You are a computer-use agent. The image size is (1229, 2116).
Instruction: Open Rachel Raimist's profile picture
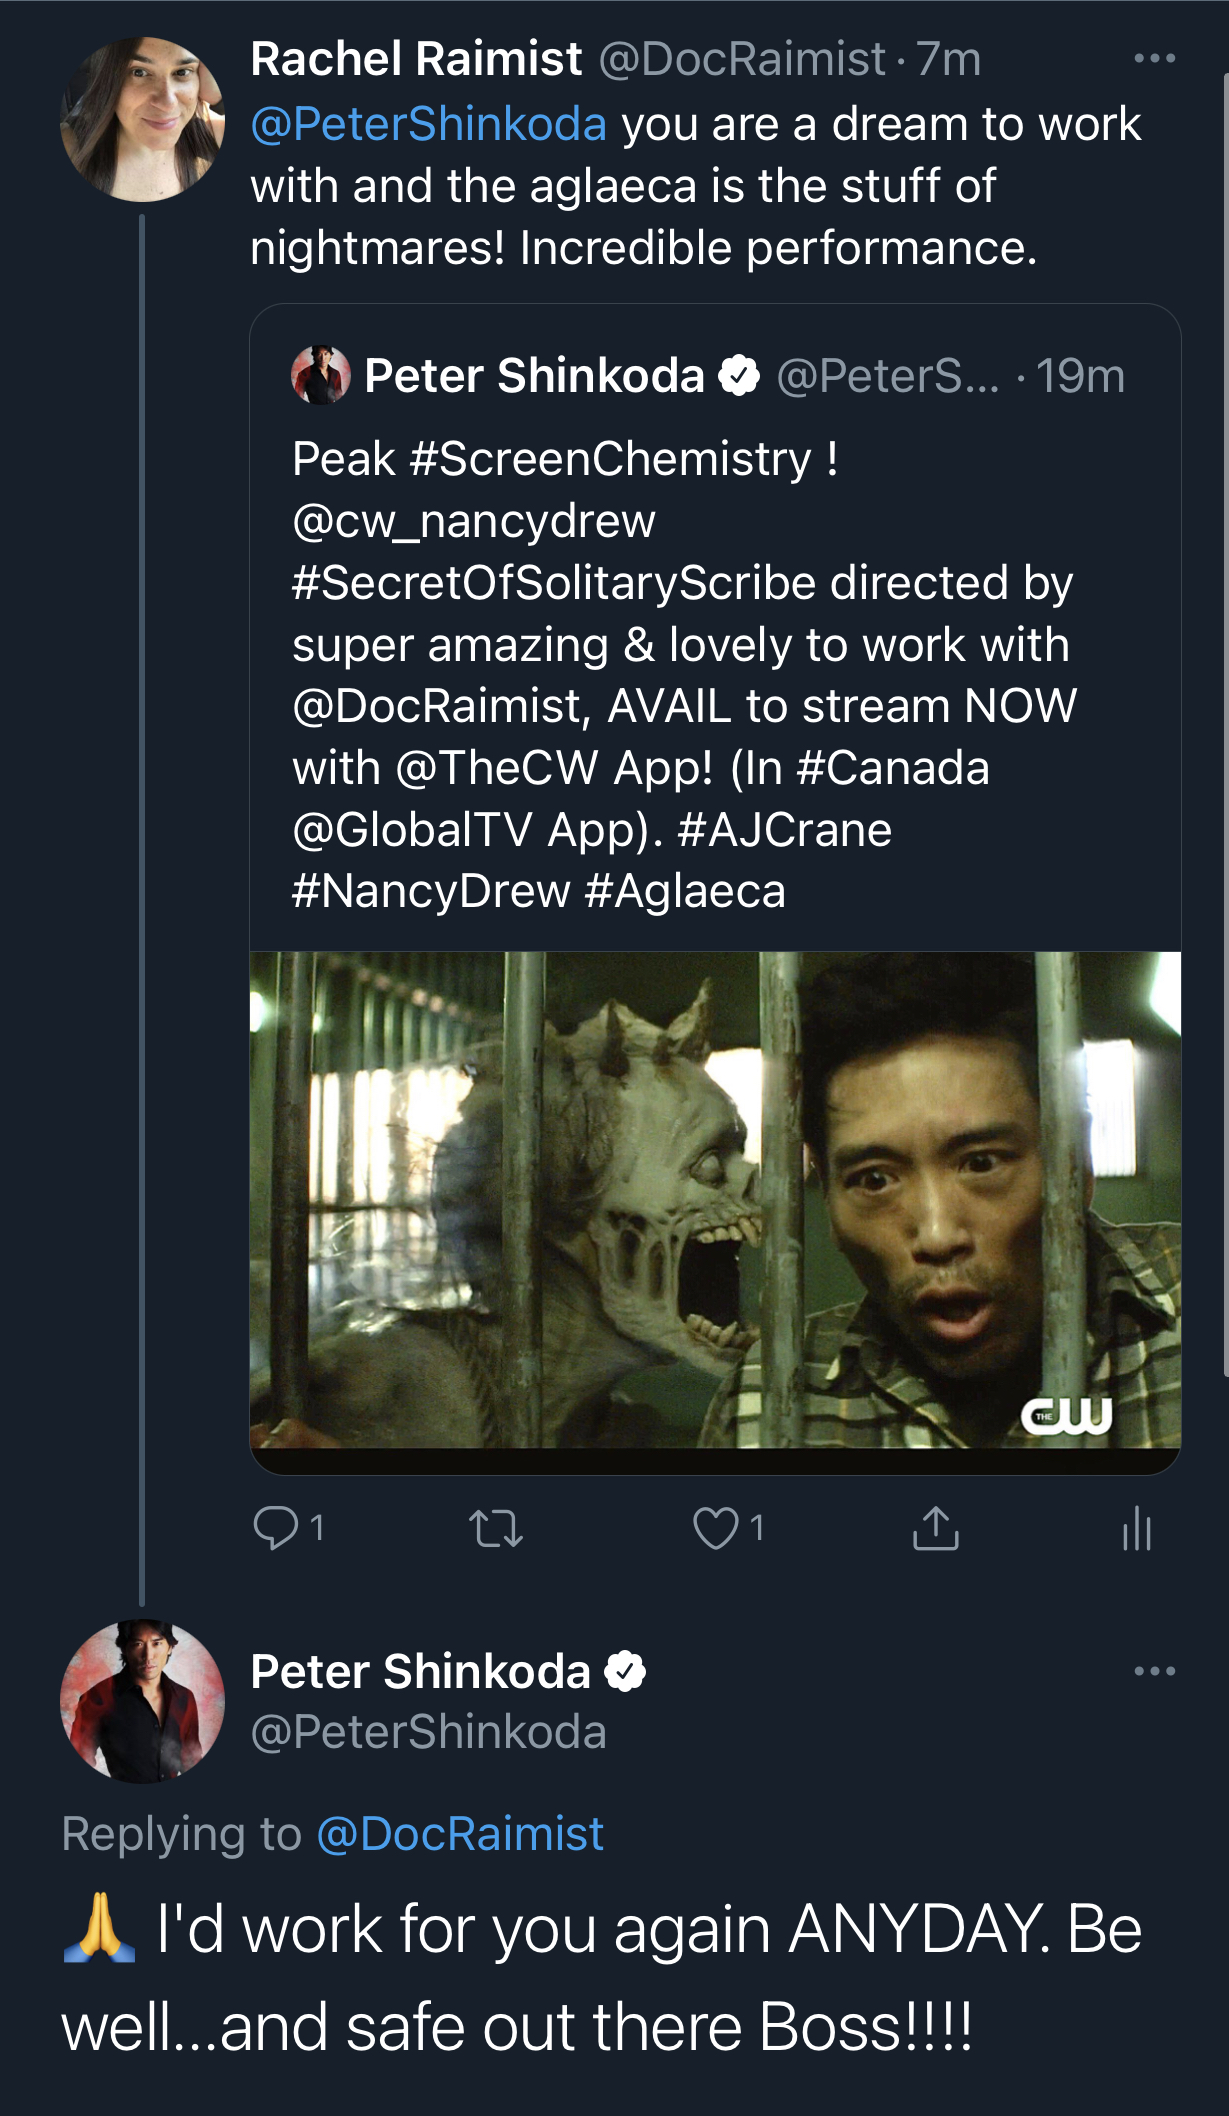tap(142, 120)
